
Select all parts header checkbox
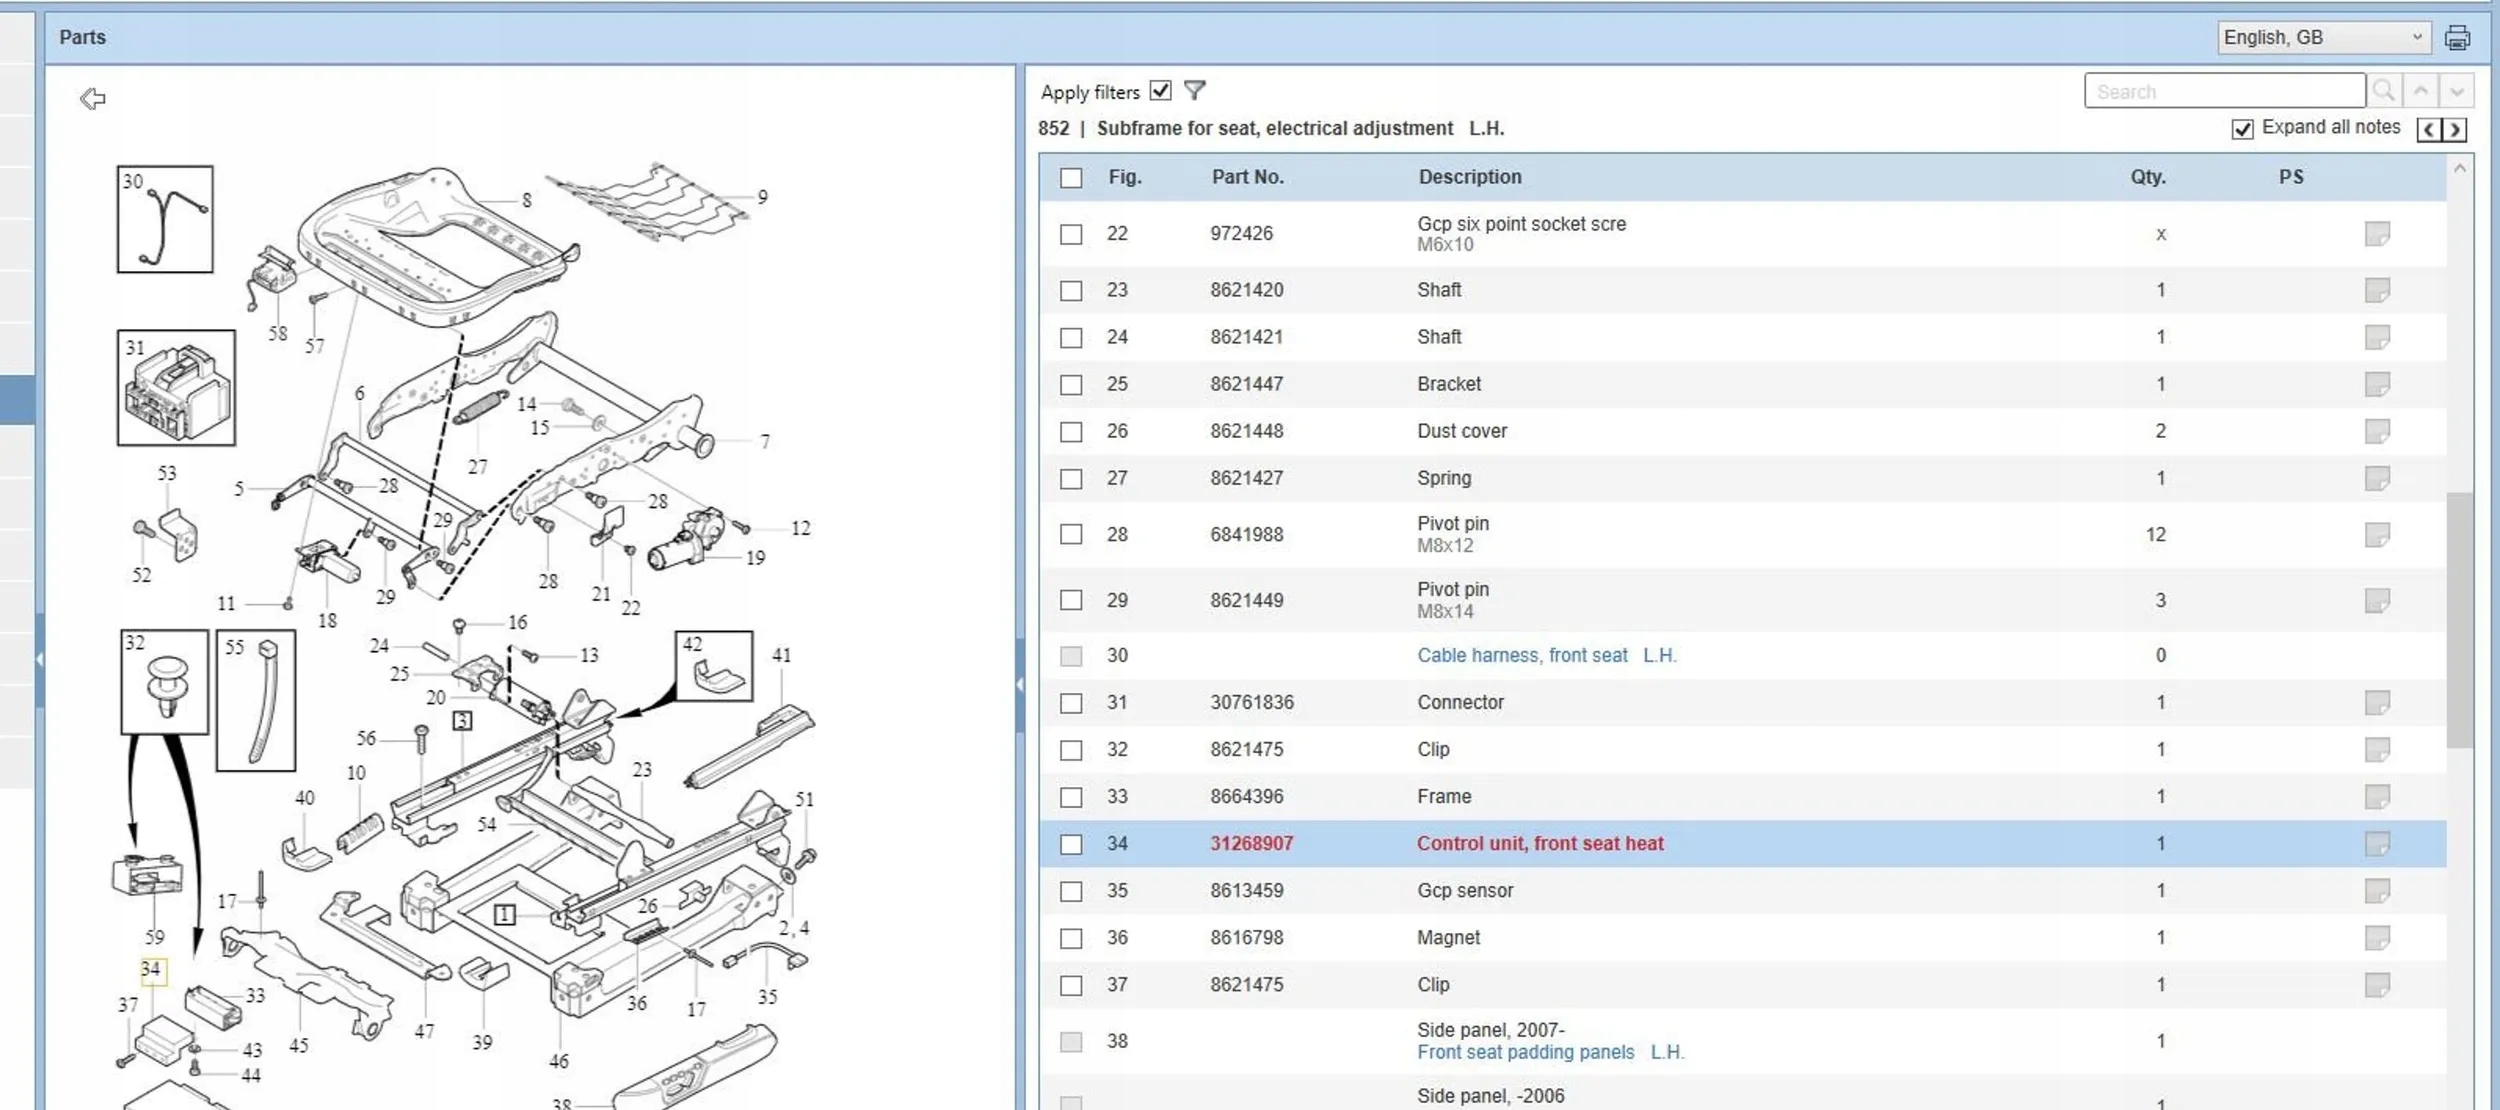[1071, 178]
